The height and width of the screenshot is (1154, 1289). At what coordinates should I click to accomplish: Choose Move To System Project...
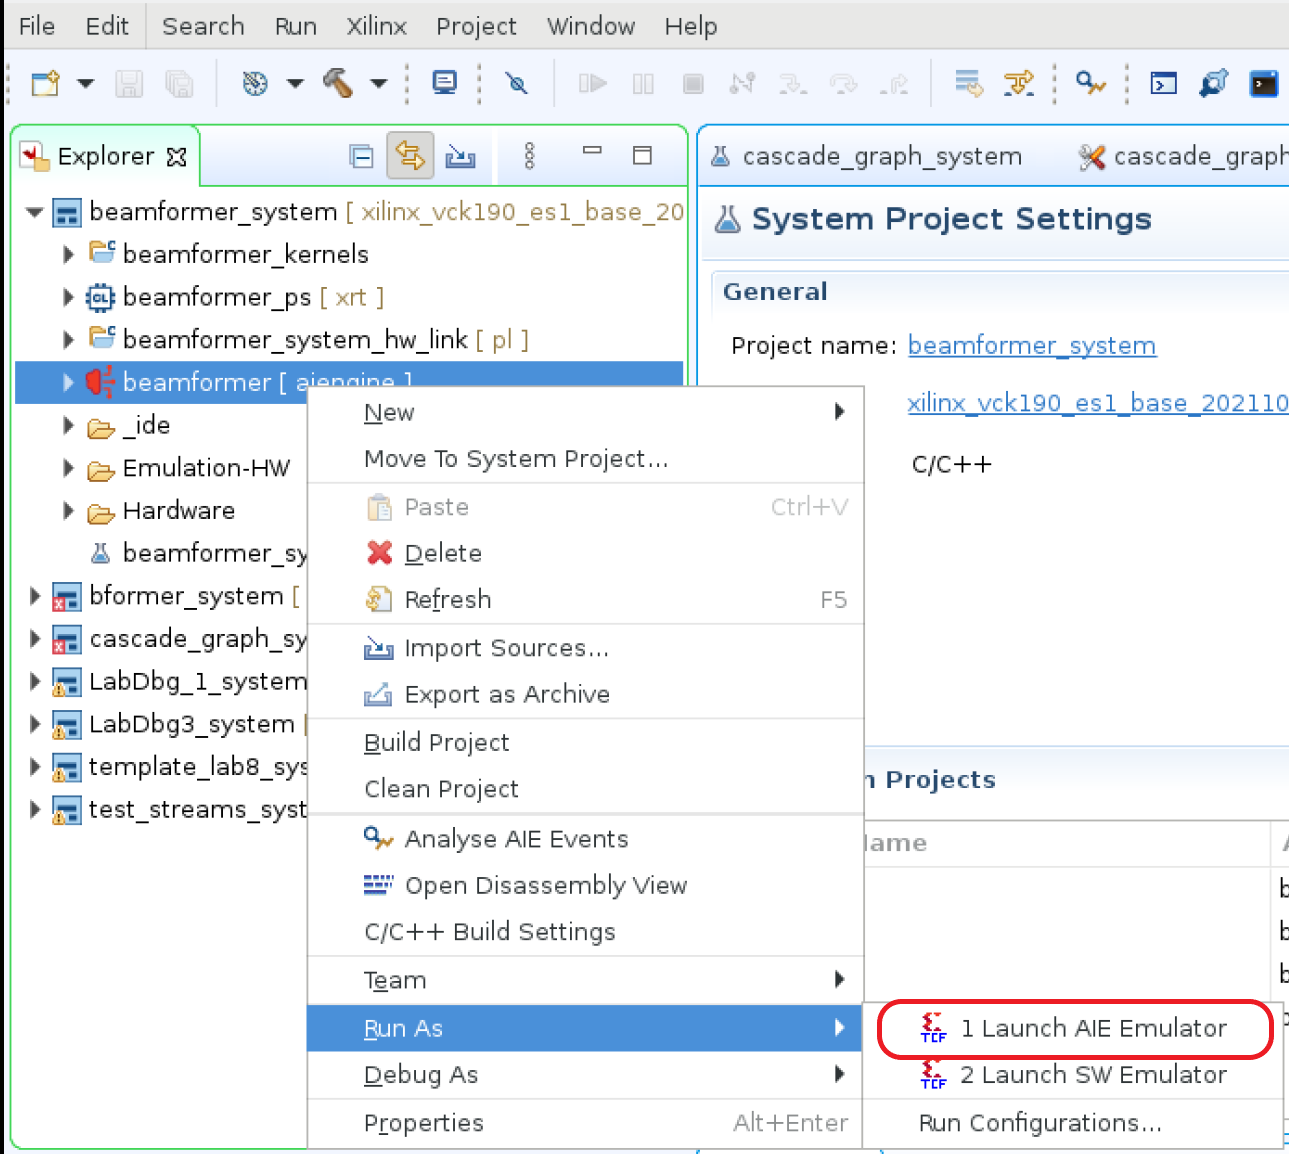point(585,459)
